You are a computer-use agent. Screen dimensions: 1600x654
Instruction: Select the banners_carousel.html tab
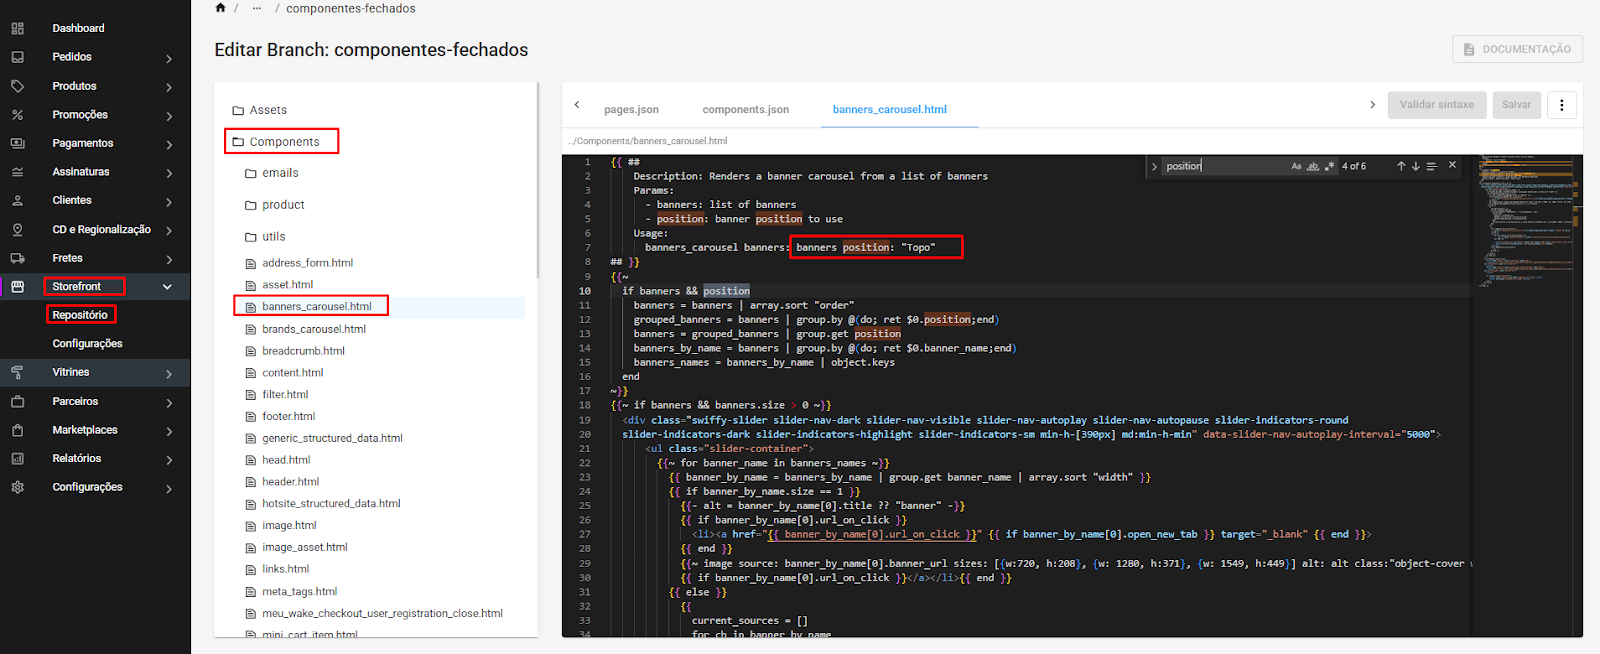pos(889,110)
